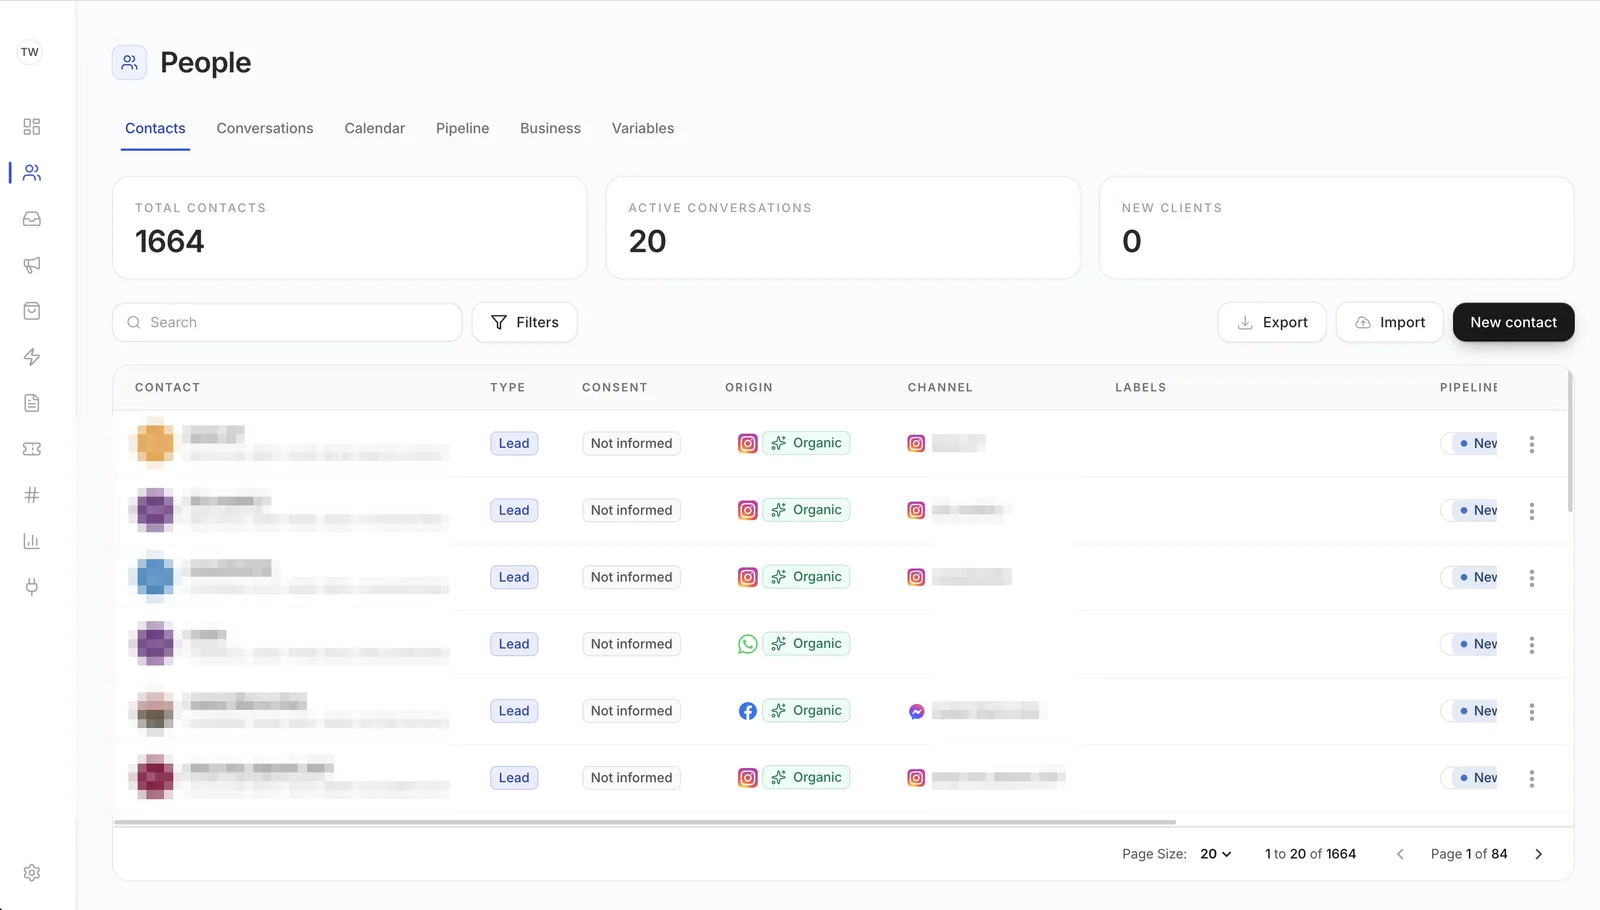This screenshot has width=1600, height=910.
Task: Switch to the Contacts tab
Action: (x=155, y=128)
